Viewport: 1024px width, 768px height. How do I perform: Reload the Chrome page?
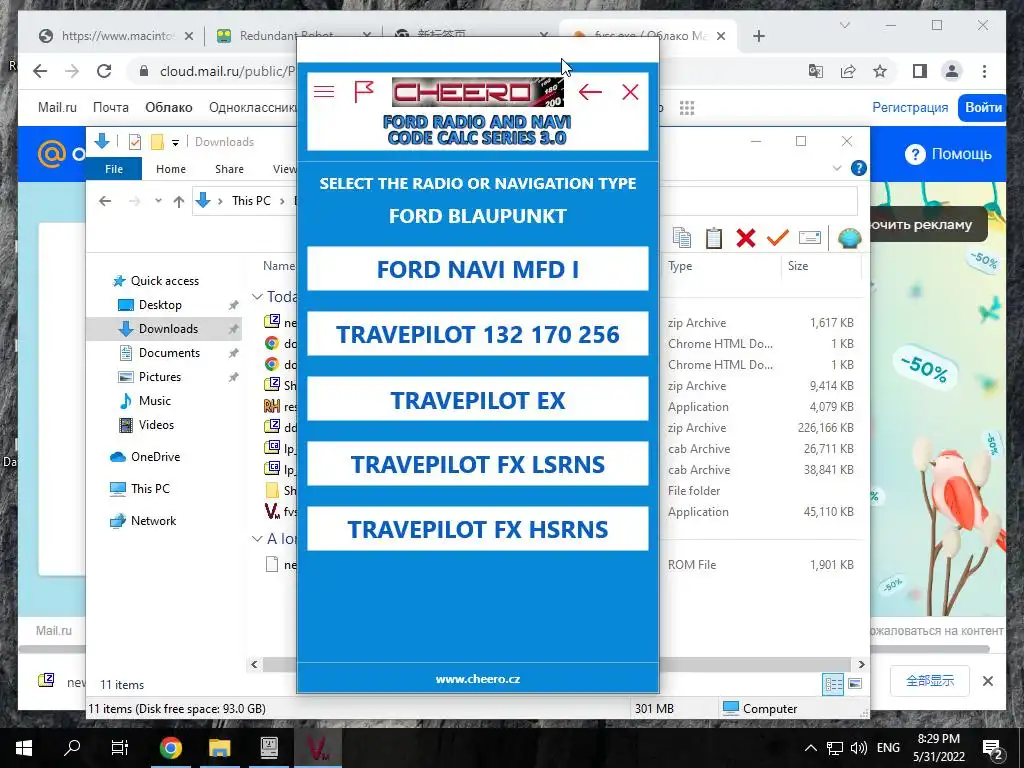(x=104, y=71)
